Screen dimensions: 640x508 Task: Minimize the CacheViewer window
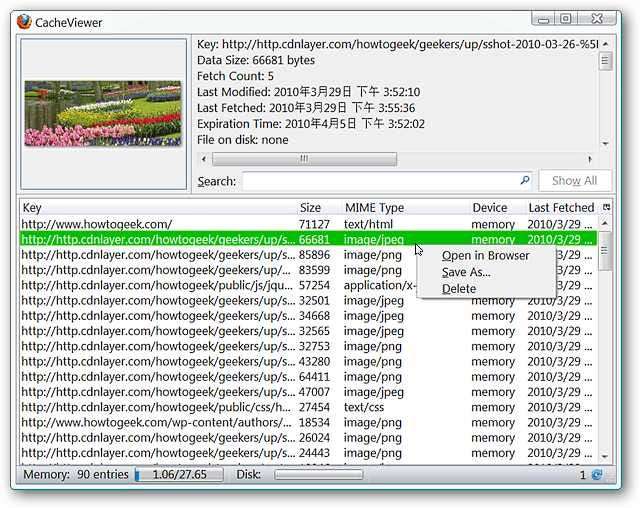tap(542, 19)
